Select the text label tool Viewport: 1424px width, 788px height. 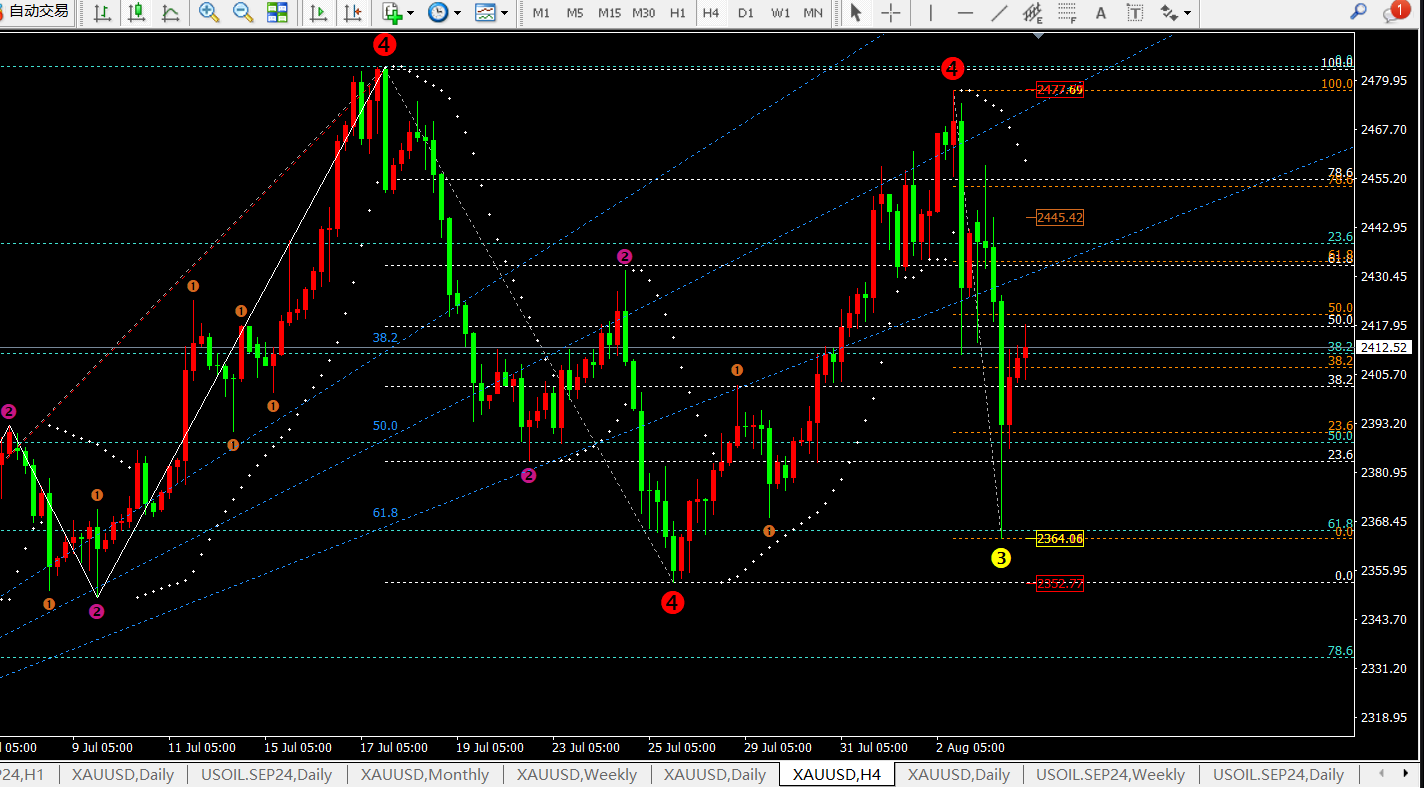[x=1135, y=12]
